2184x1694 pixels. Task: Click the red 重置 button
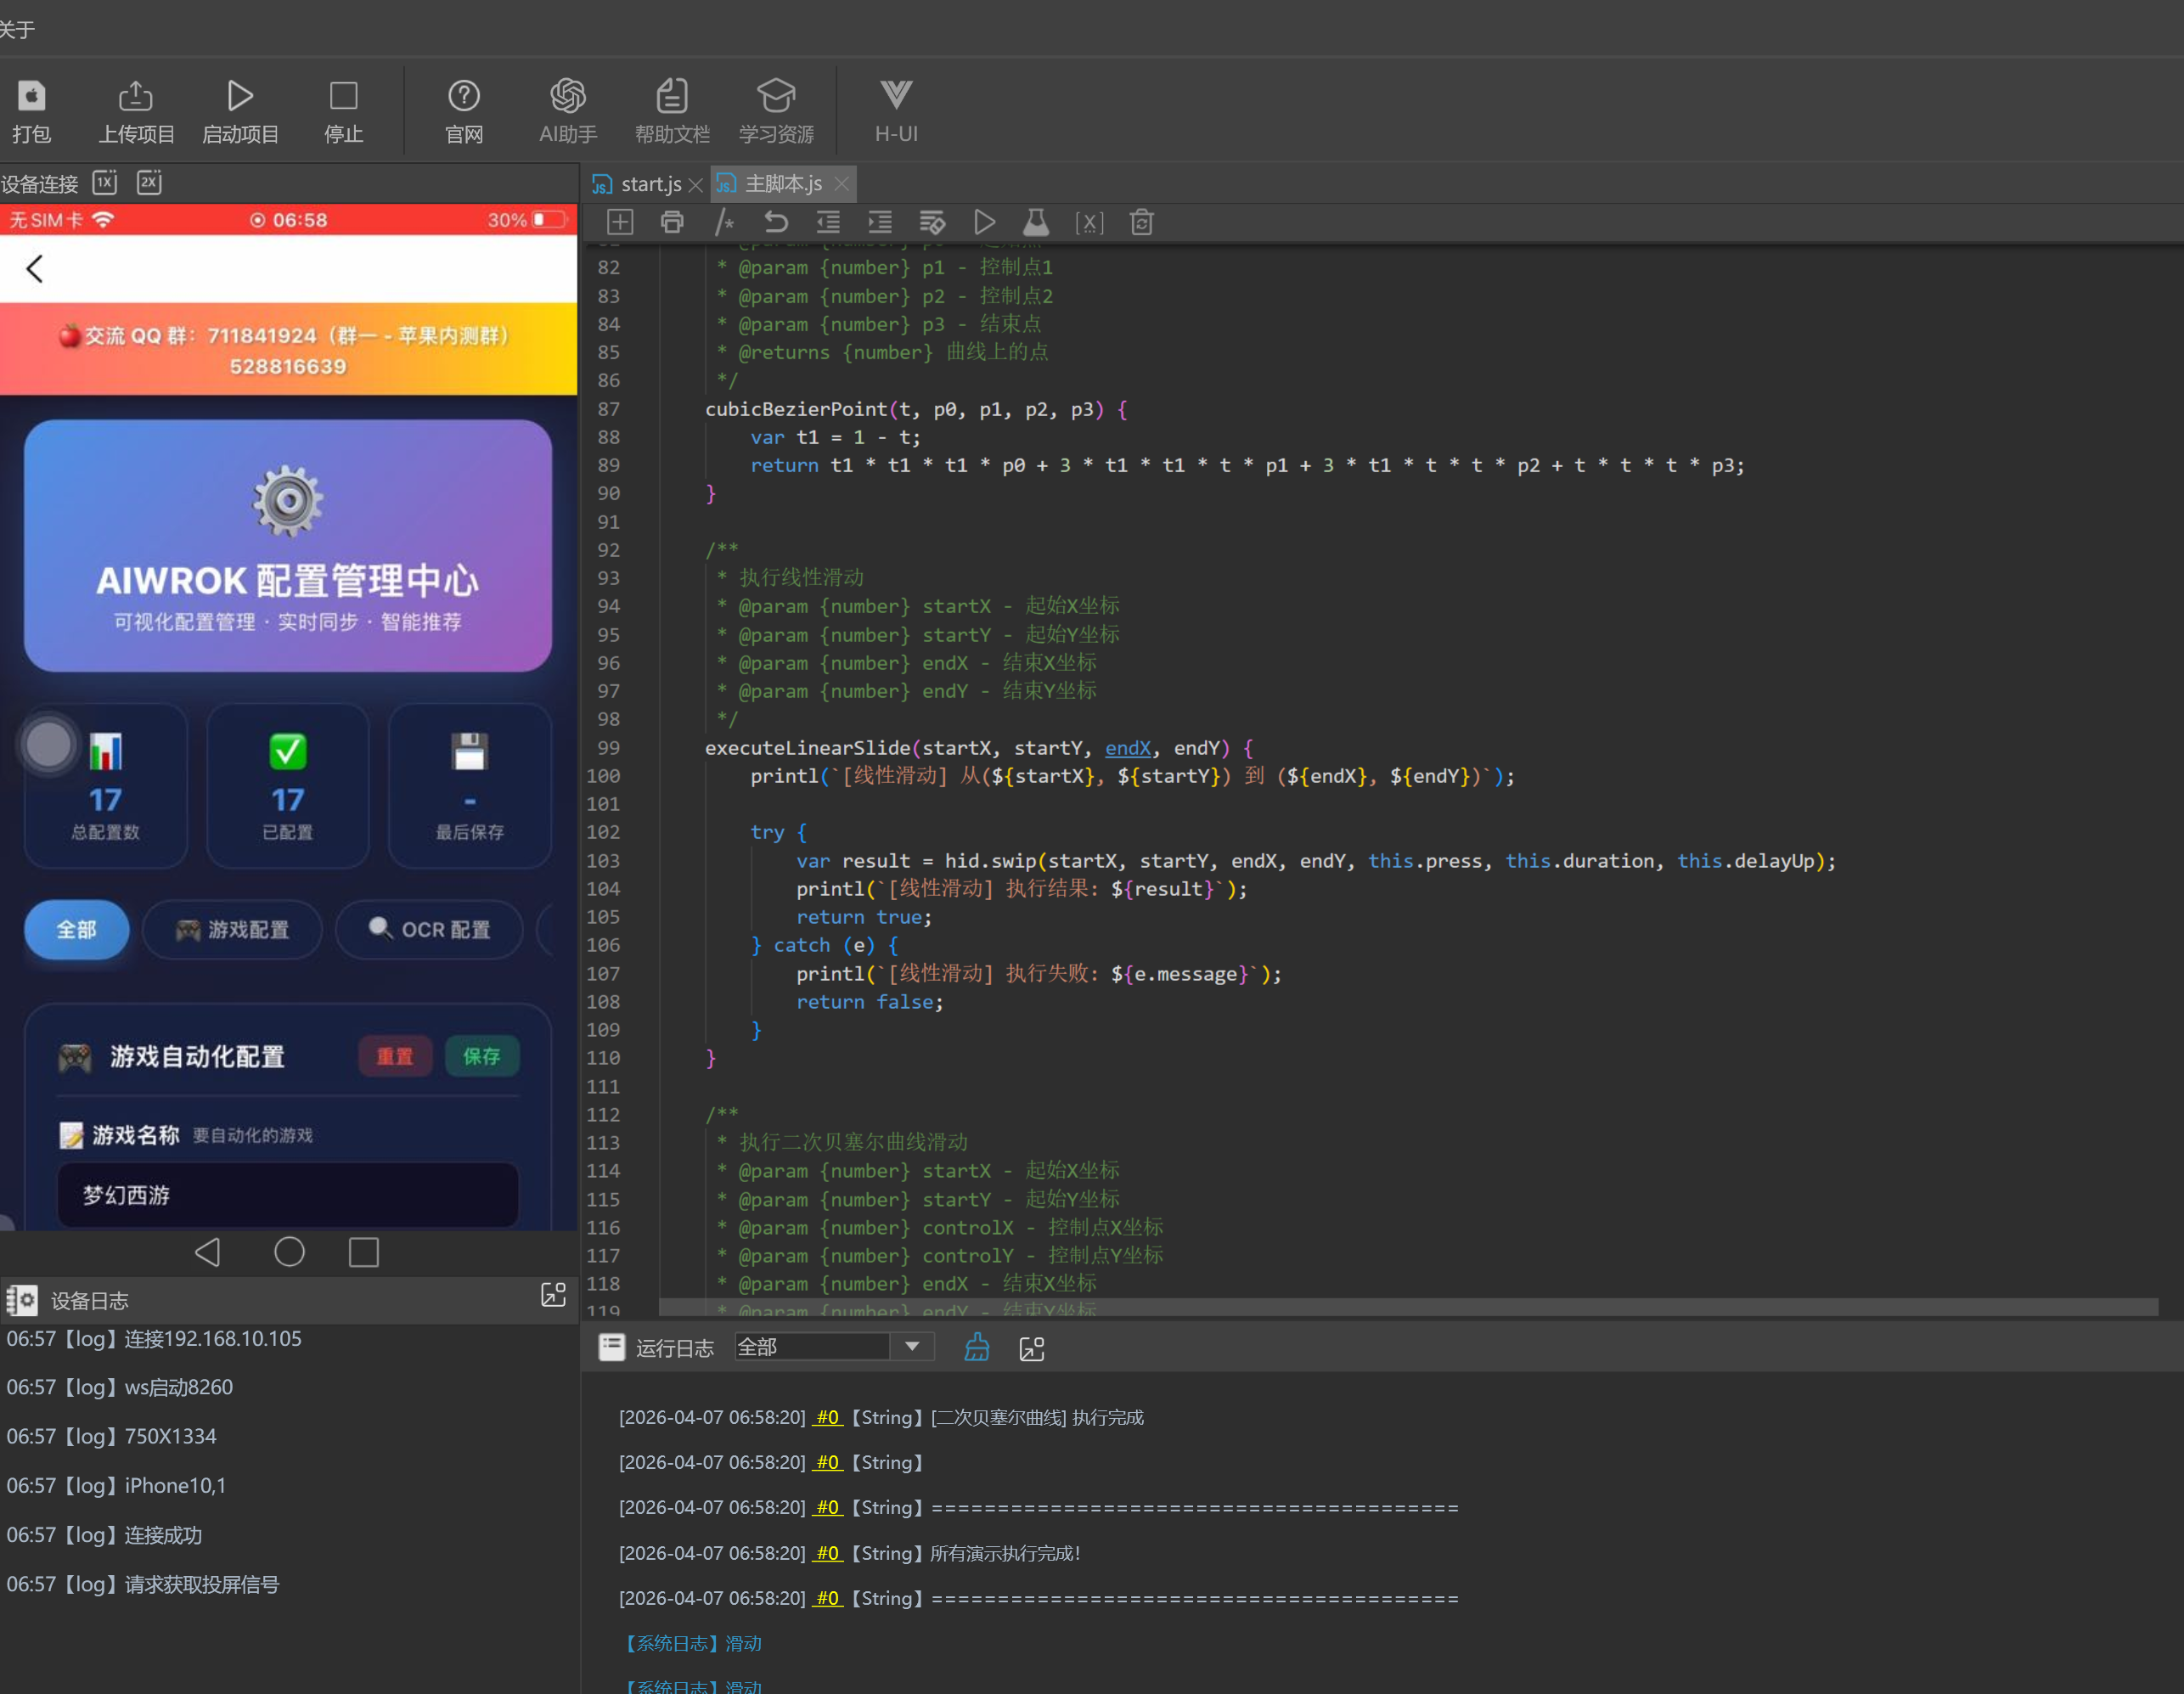(395, 1056)
